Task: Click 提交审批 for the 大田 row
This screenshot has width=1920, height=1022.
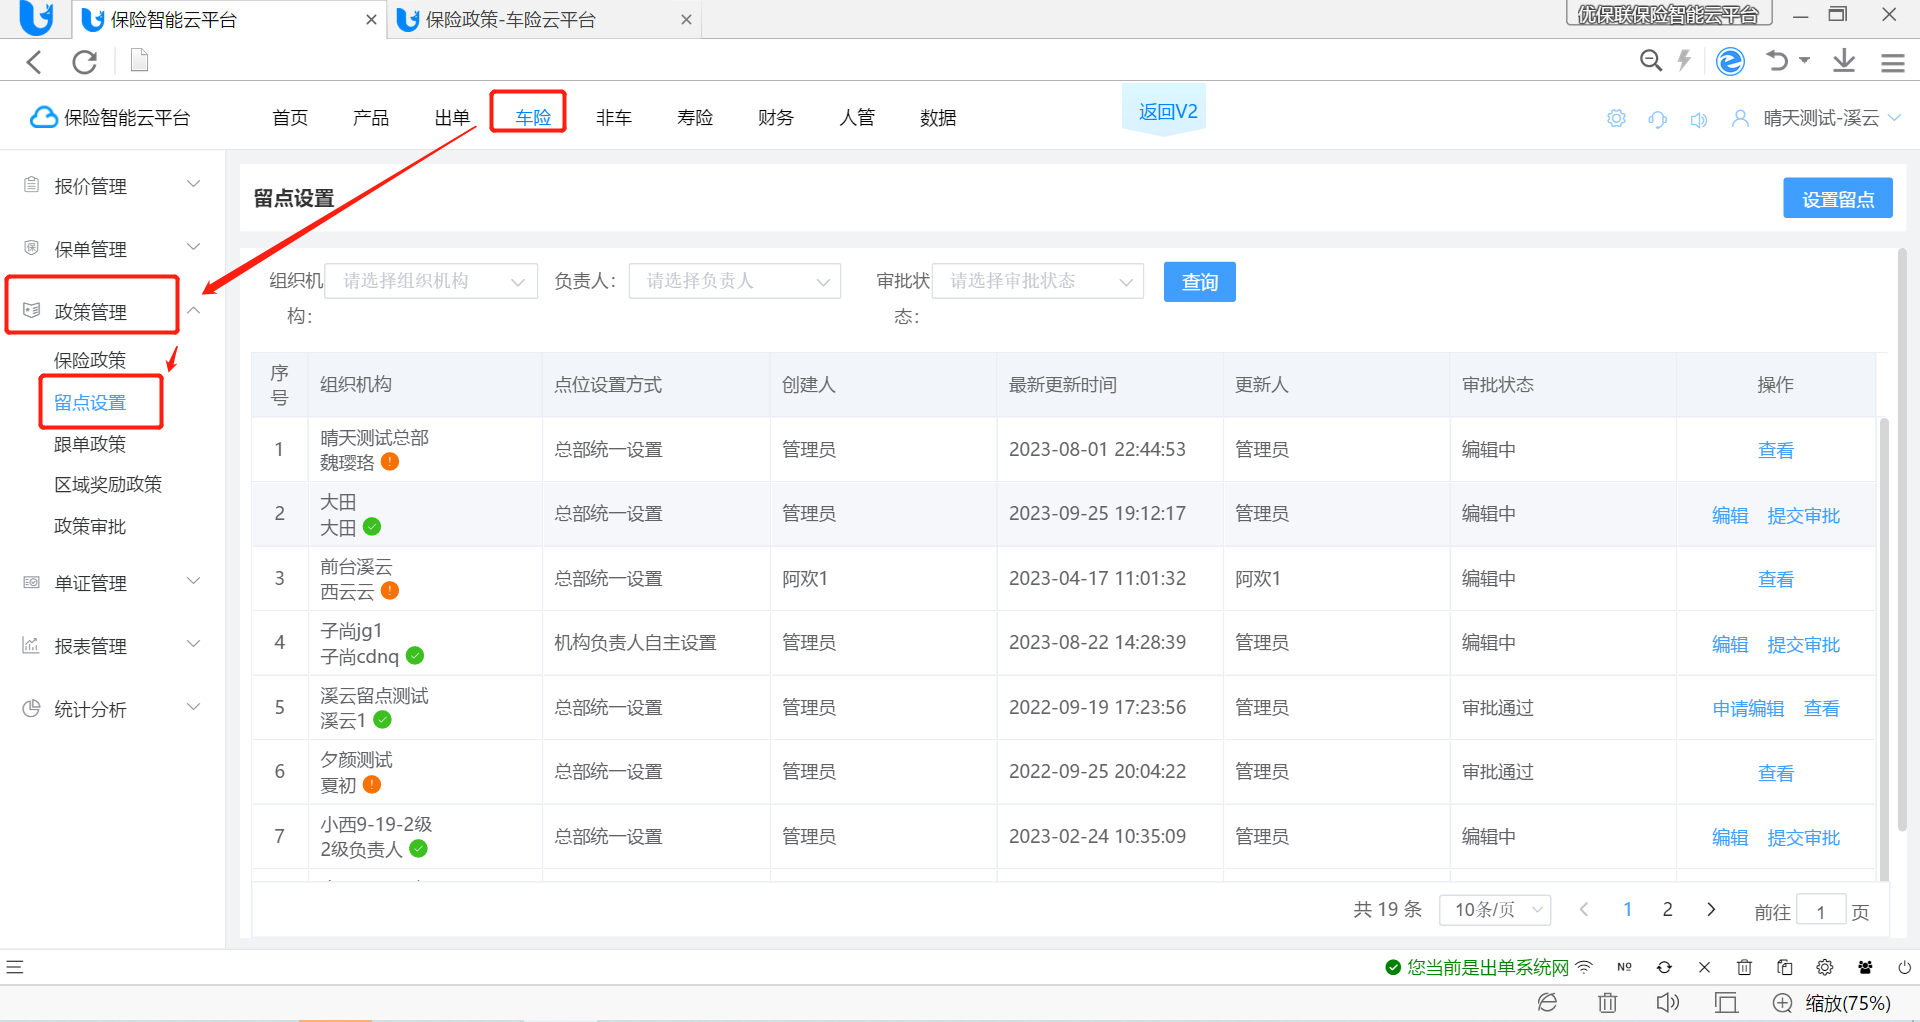Action: [x=1803, y=515]
